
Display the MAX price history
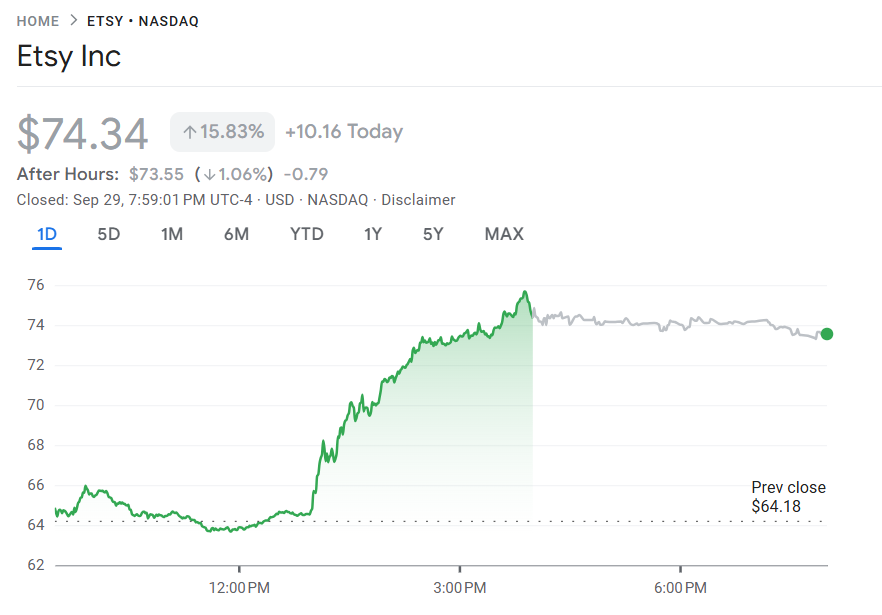[504, 235]
